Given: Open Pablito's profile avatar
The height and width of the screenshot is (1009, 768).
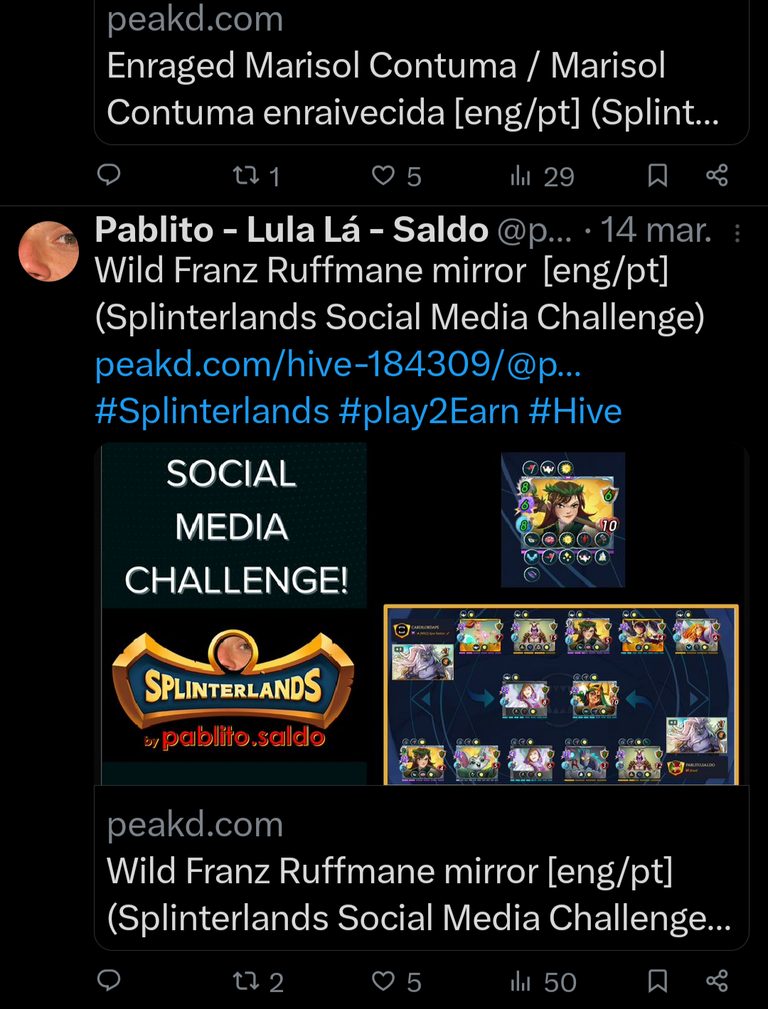Looking at the screenshot, I should click(48, 251).
